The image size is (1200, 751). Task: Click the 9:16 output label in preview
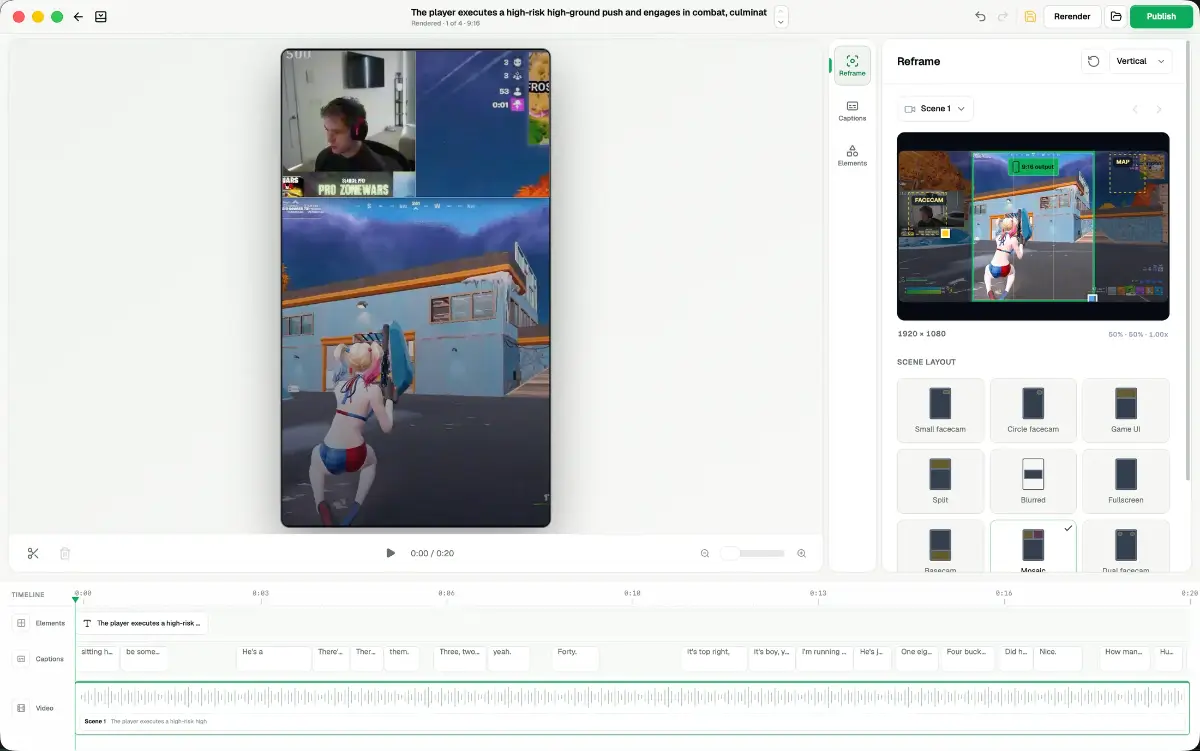[x=1033, y=167]
